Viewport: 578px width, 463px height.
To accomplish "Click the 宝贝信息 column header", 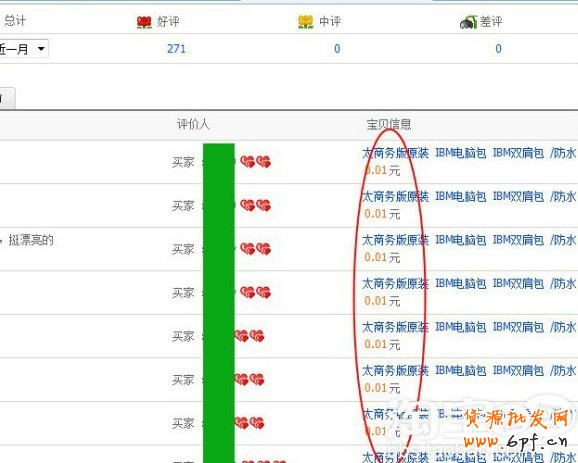I will point(389,124).
